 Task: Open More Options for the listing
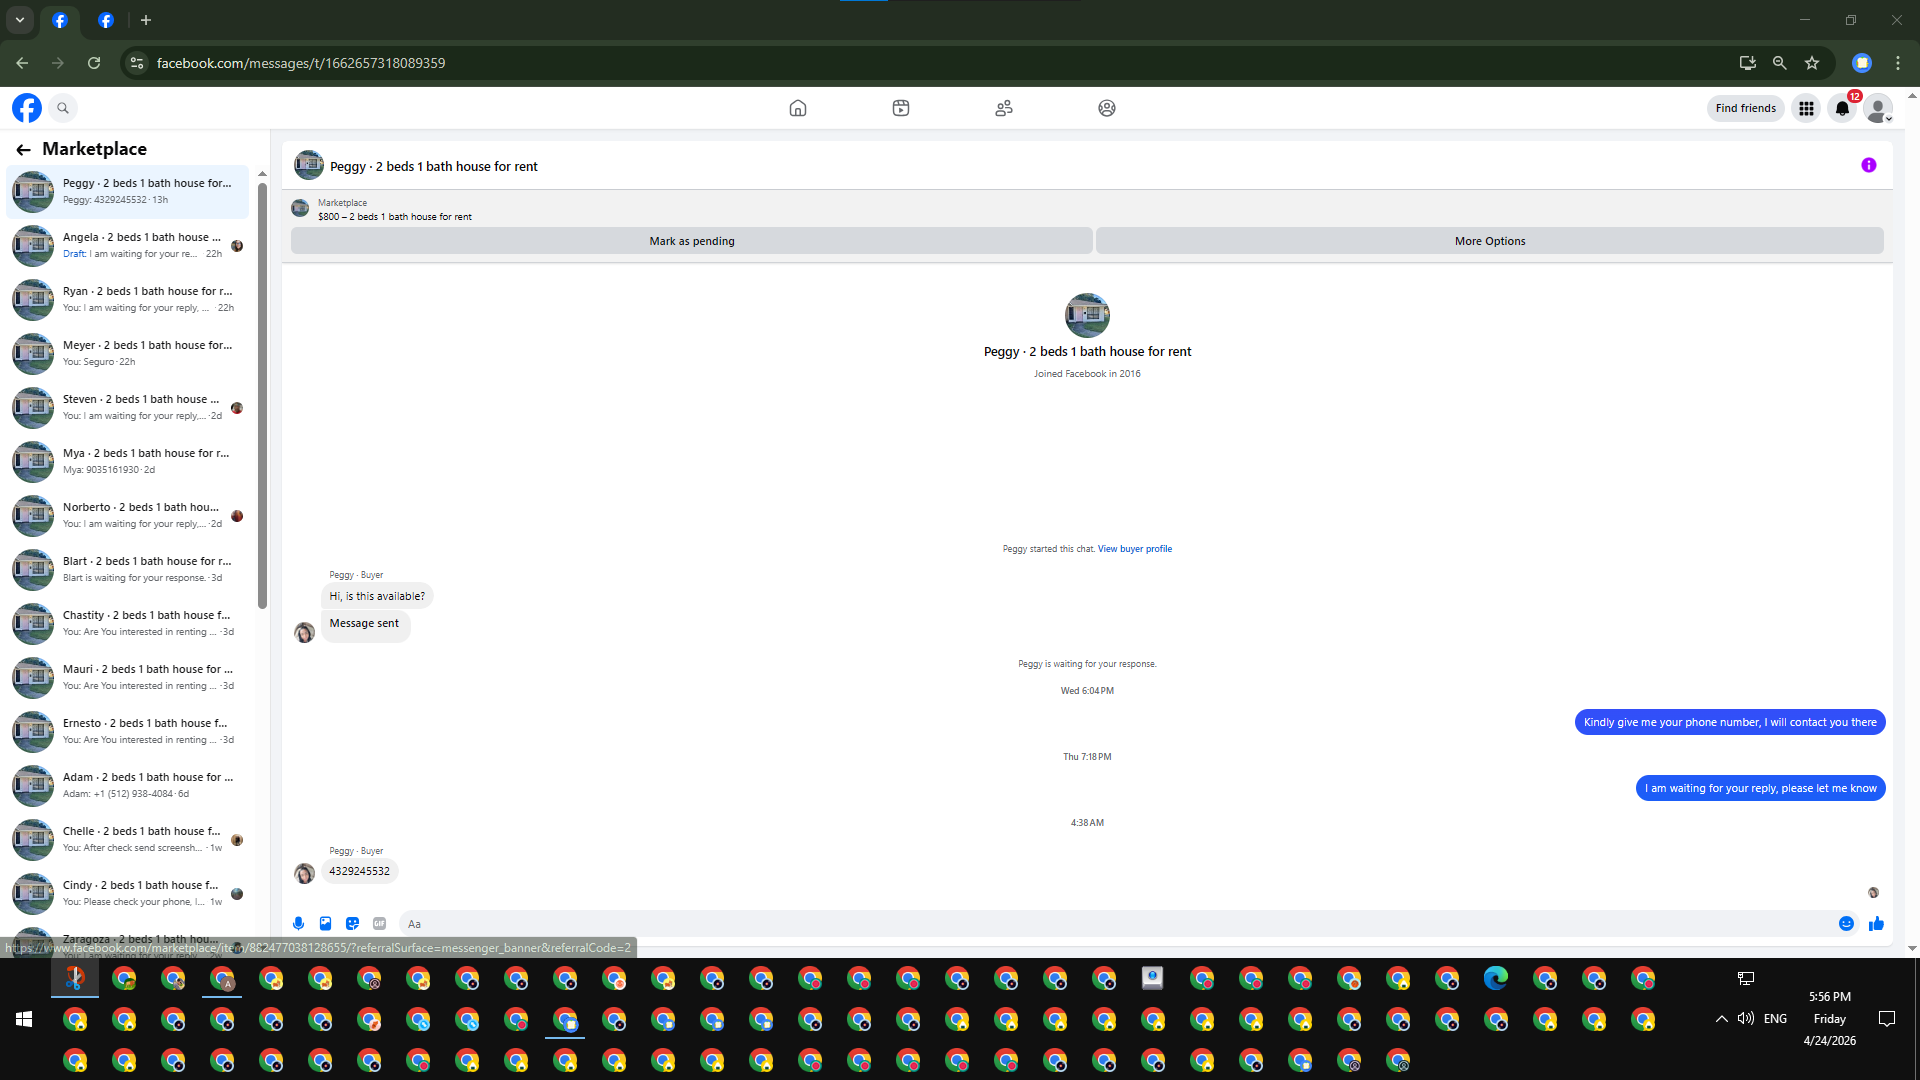click(x=1490, y=241)
